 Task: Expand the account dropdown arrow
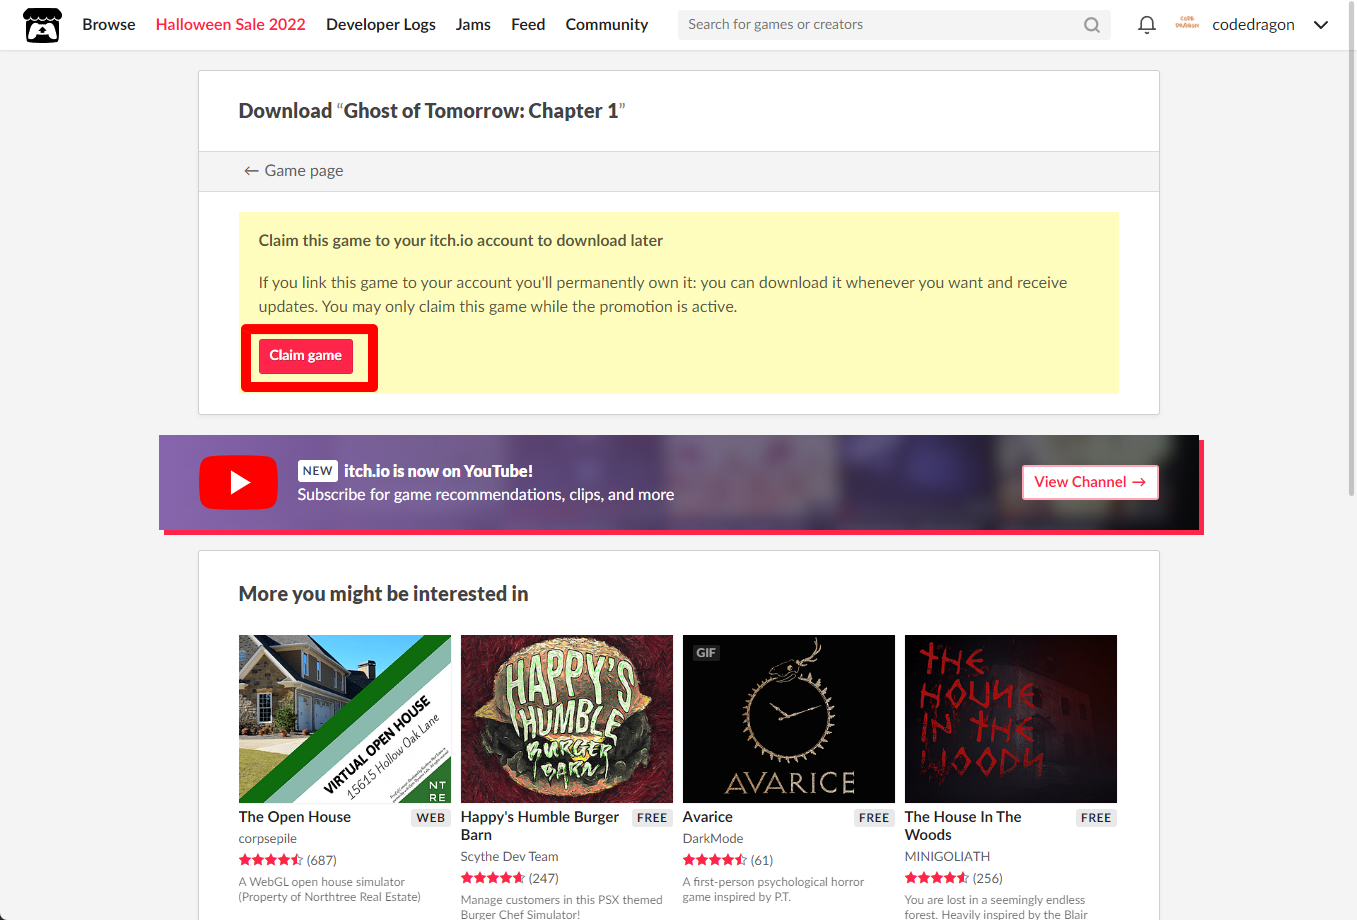coord(1321,25)
